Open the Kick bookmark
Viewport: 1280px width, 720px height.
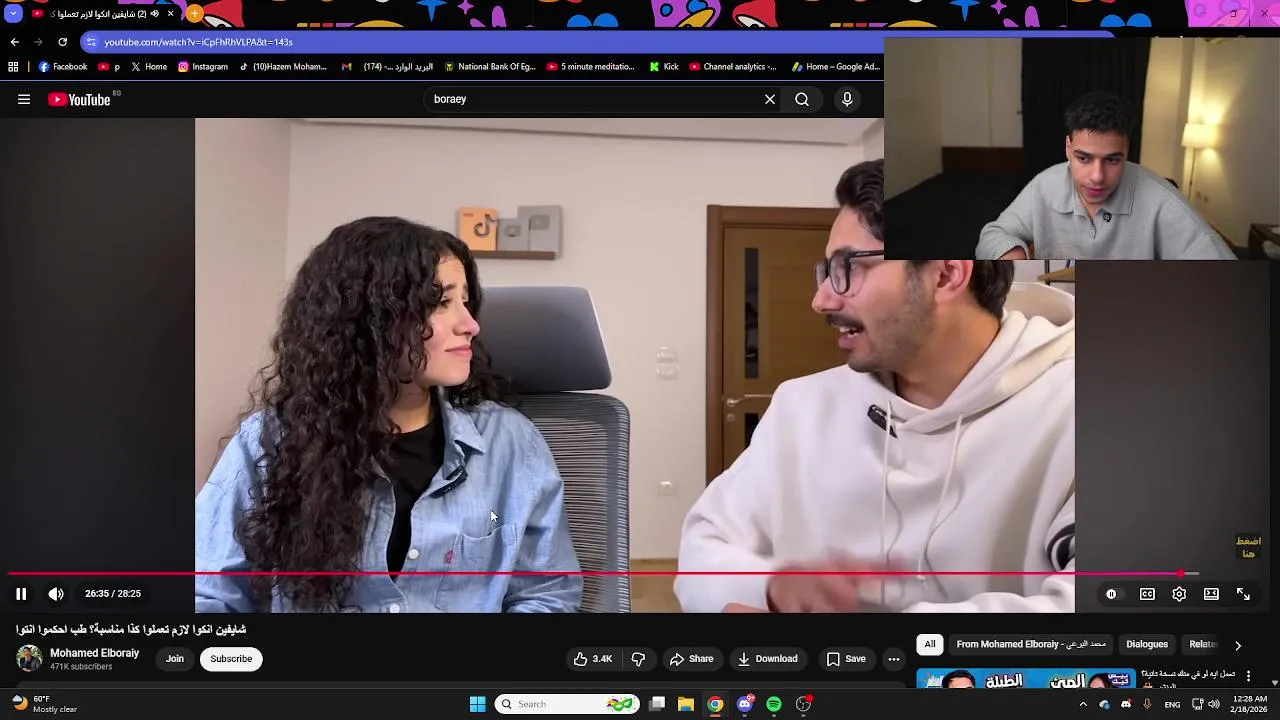click(x=664, y=67)
